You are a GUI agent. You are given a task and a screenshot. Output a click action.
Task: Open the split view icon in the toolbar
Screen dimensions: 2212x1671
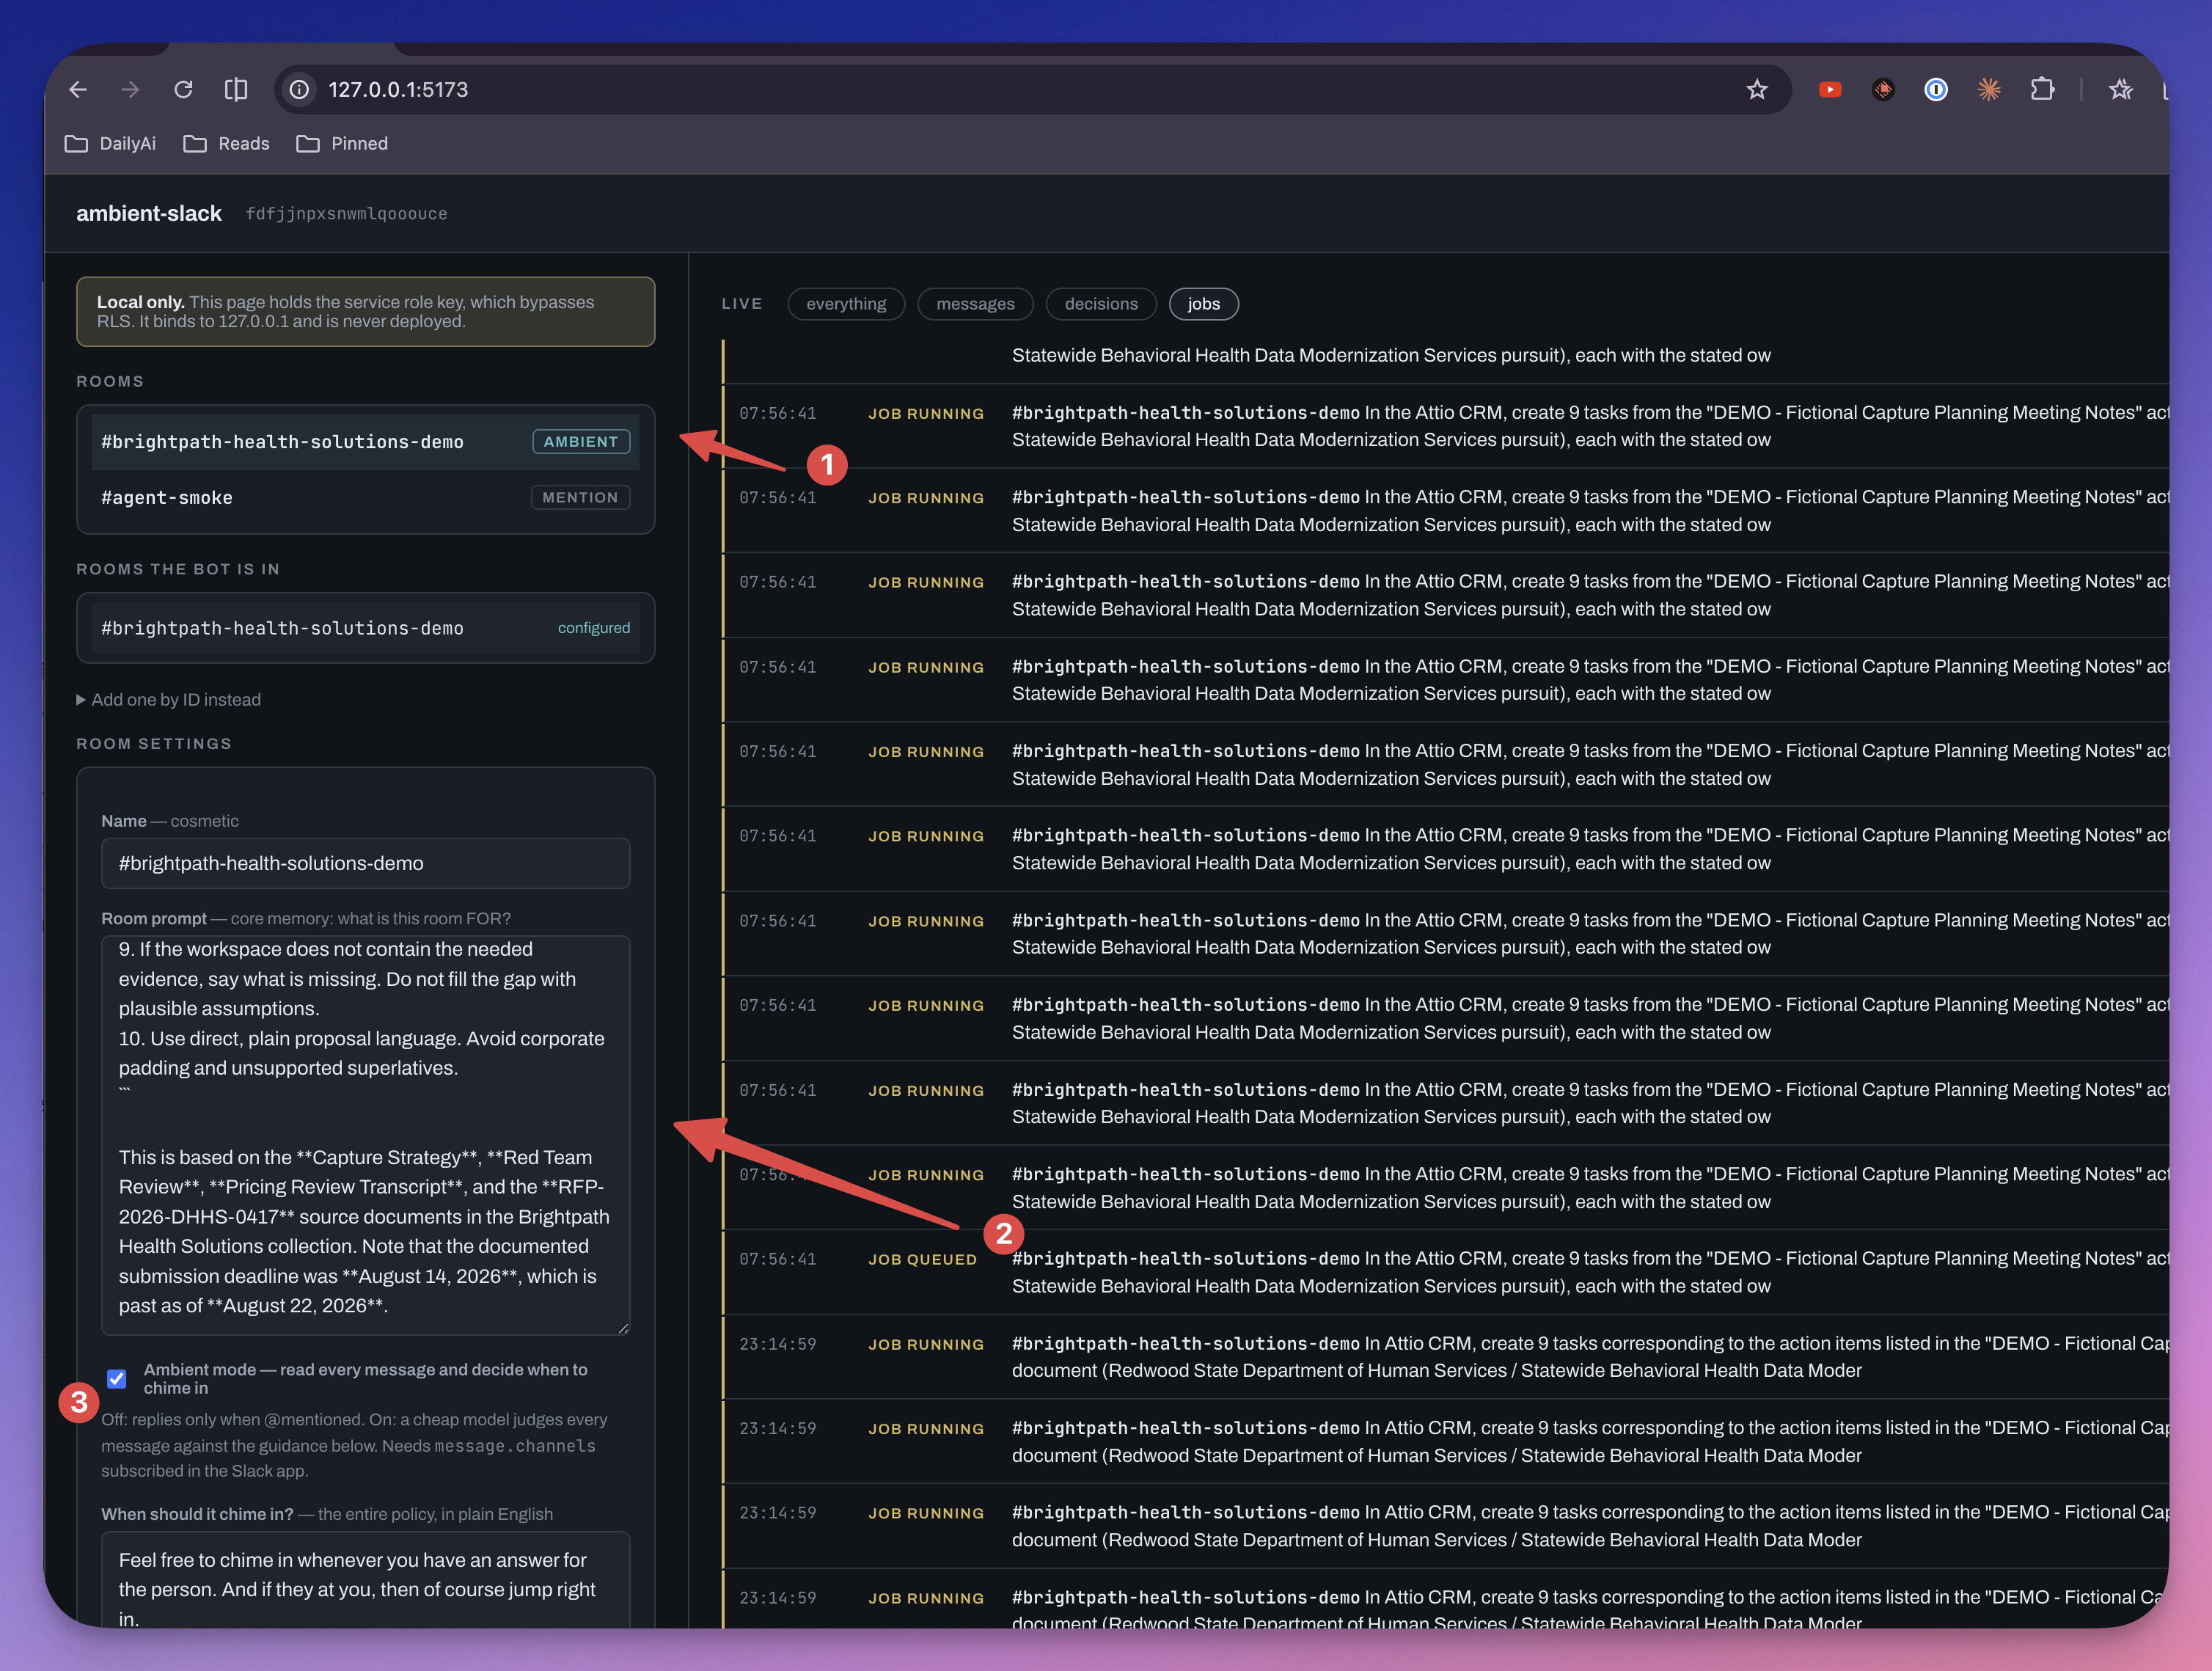pos(236,90)
